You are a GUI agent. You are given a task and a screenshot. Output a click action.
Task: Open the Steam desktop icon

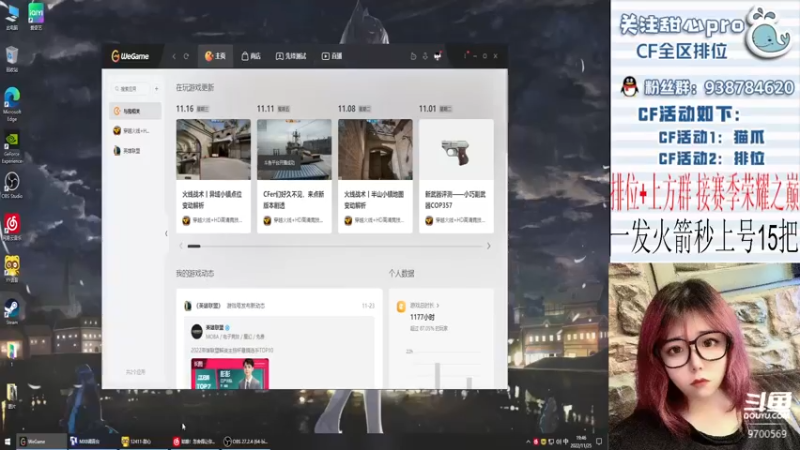[x=12, y=312]
